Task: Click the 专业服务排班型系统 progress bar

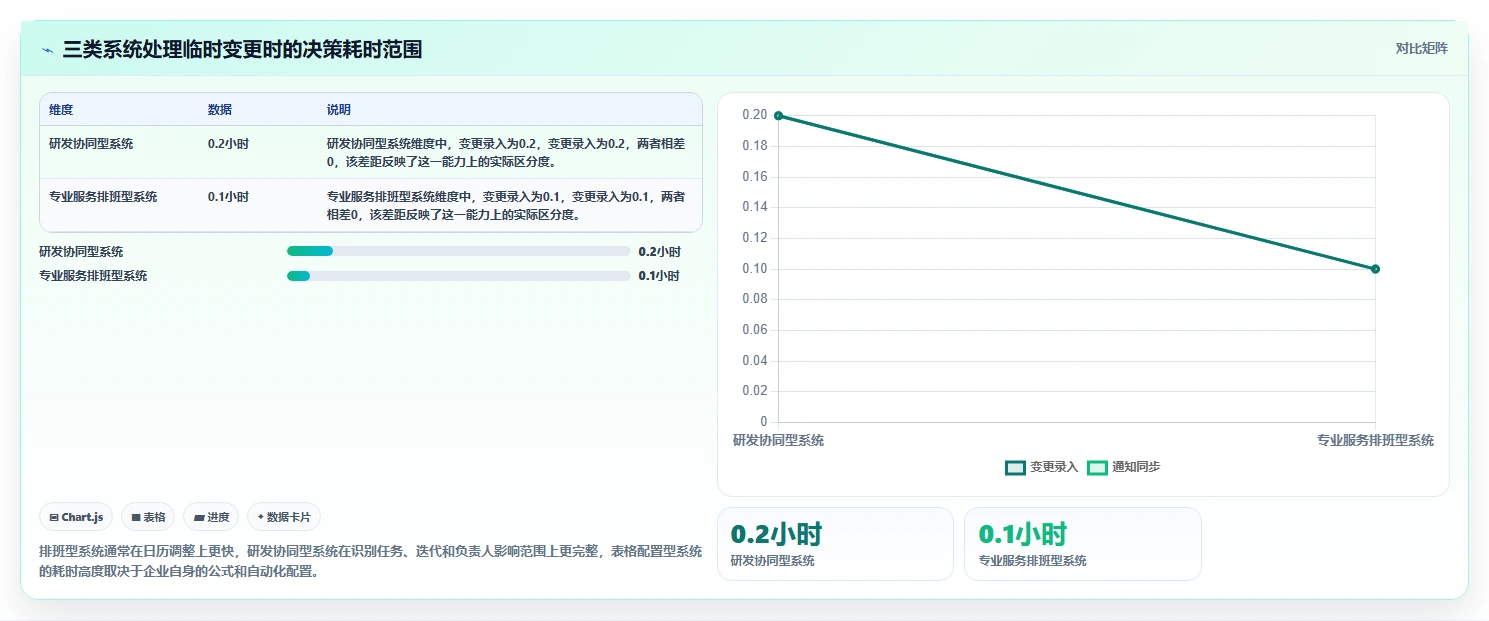Action: coord(458,275)
